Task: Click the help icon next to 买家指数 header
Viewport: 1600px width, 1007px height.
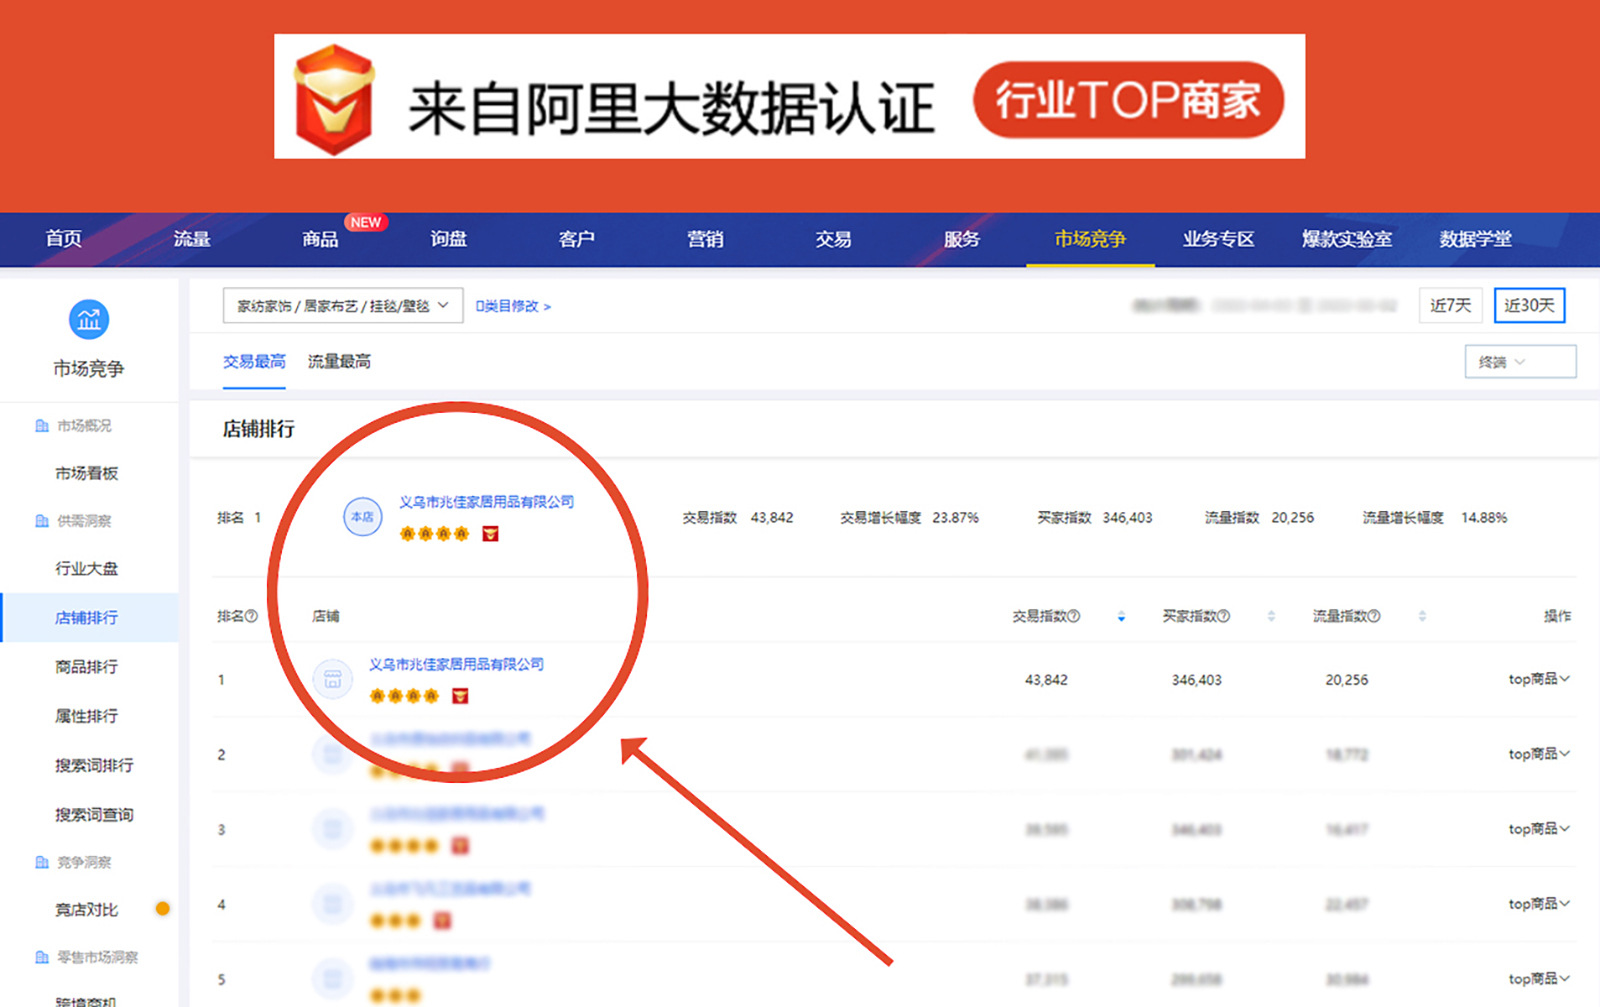Action: pyautogui.click(x=1224, y=616)
